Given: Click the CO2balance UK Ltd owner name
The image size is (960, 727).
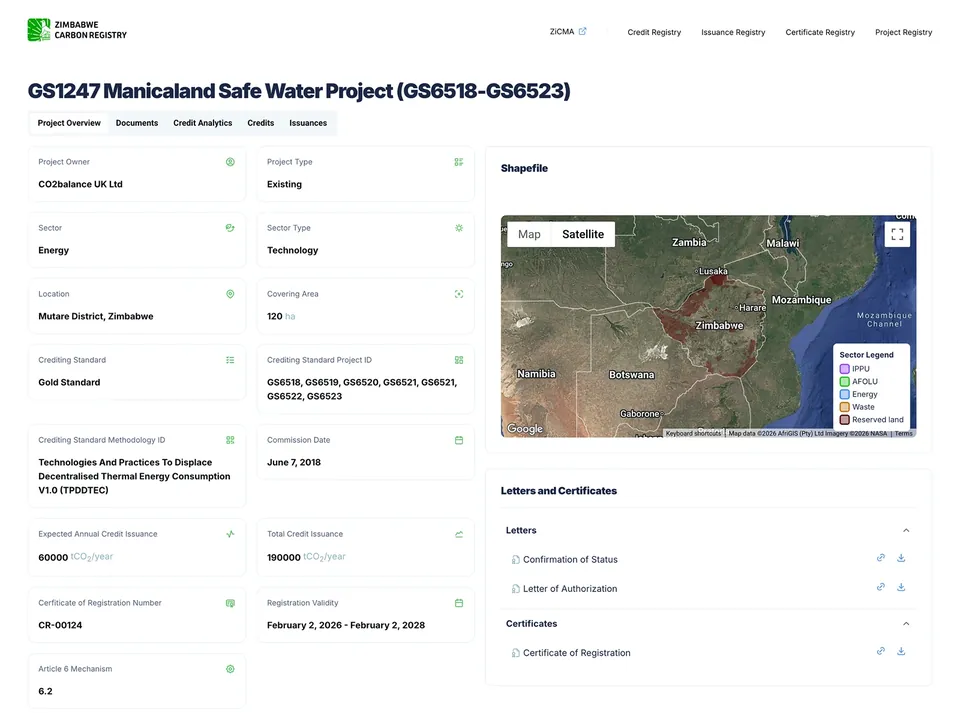Looking at the screenshot, I should (80, 184).
